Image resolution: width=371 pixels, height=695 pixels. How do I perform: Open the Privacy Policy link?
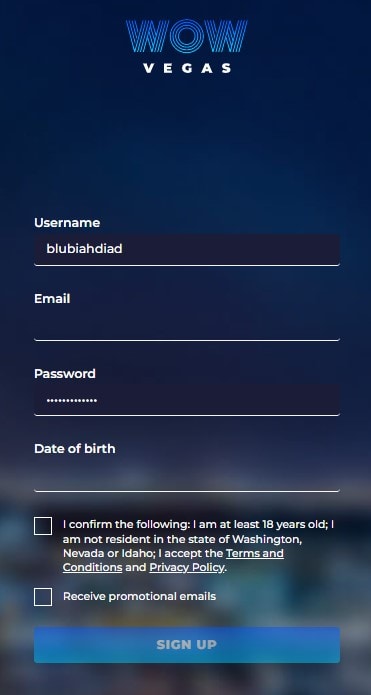[187, 567]
